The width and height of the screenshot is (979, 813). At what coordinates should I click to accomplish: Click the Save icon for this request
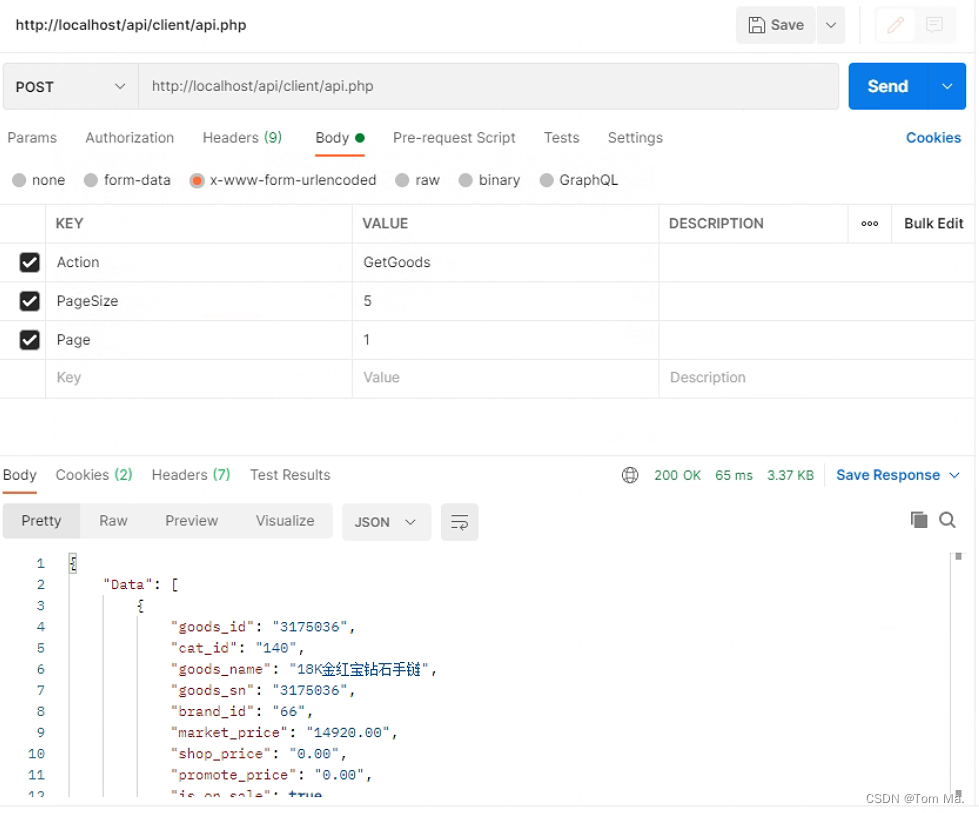(775, 24)
